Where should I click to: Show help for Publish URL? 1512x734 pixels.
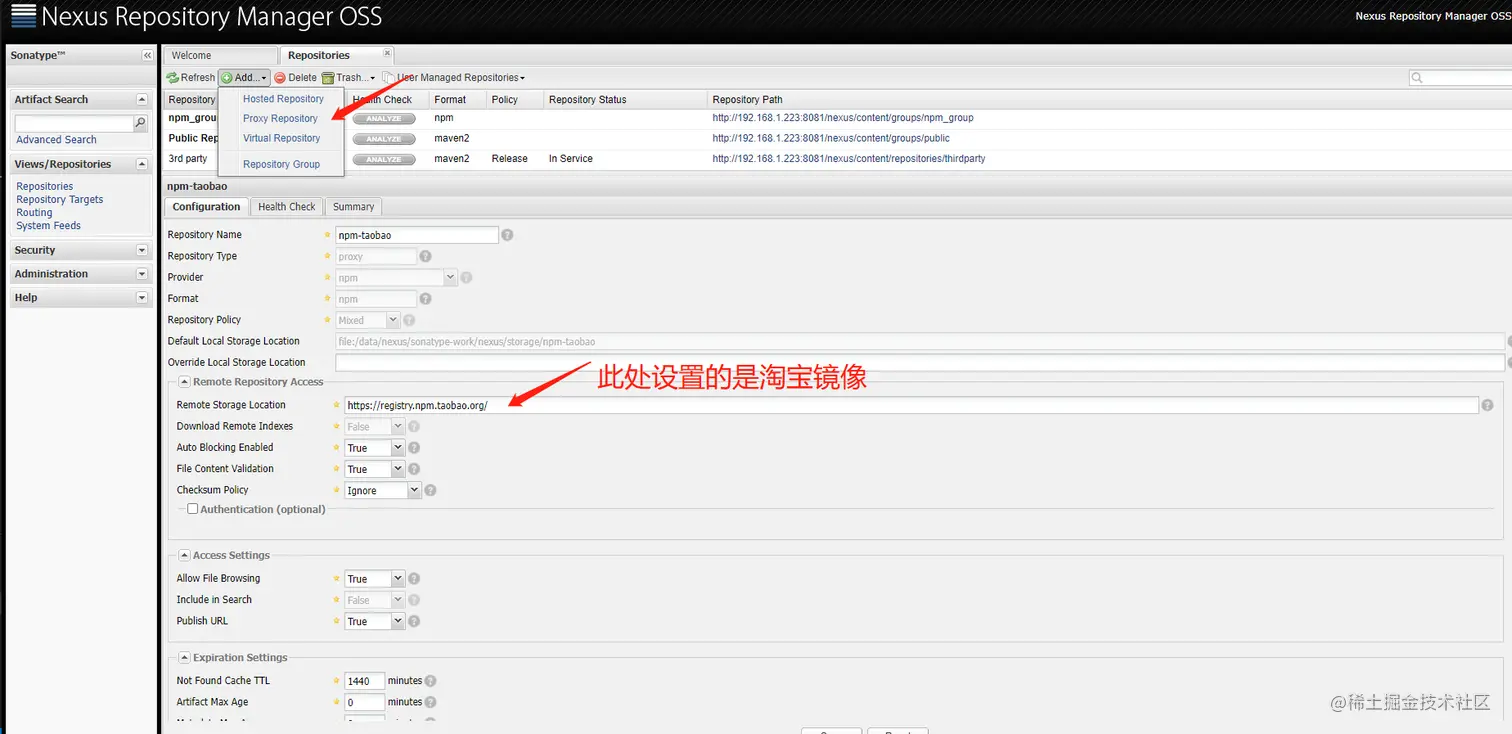tap(414, 621)
